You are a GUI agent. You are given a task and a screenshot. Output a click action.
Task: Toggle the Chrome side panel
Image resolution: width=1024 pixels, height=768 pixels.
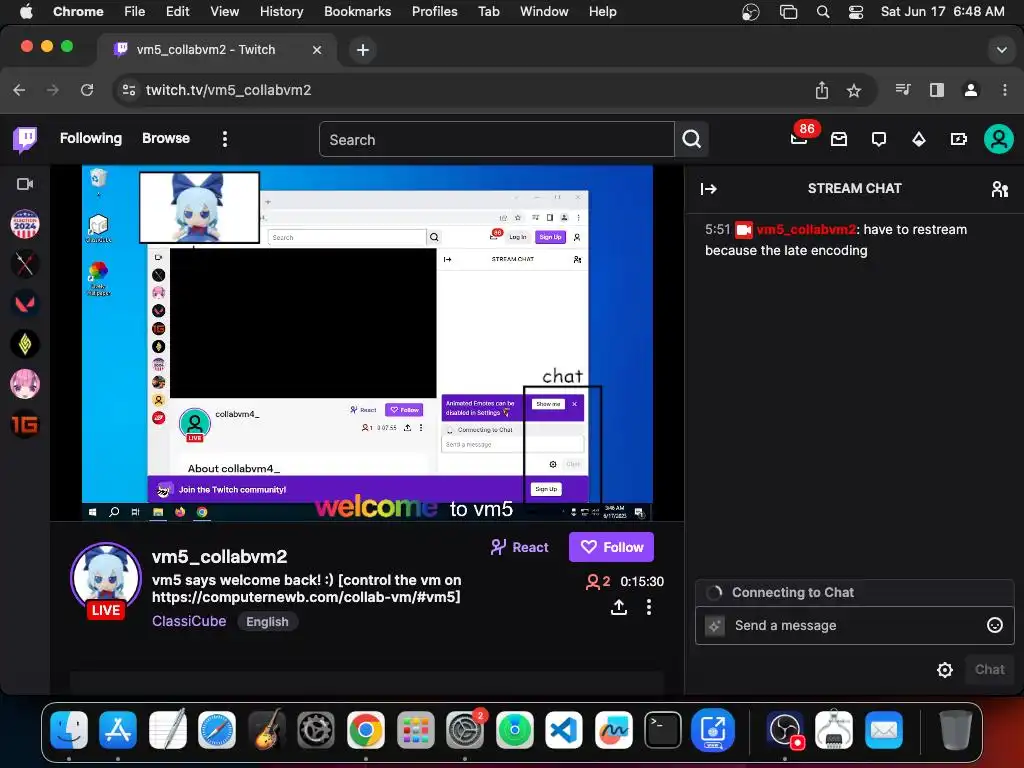(x=936, y=90)
